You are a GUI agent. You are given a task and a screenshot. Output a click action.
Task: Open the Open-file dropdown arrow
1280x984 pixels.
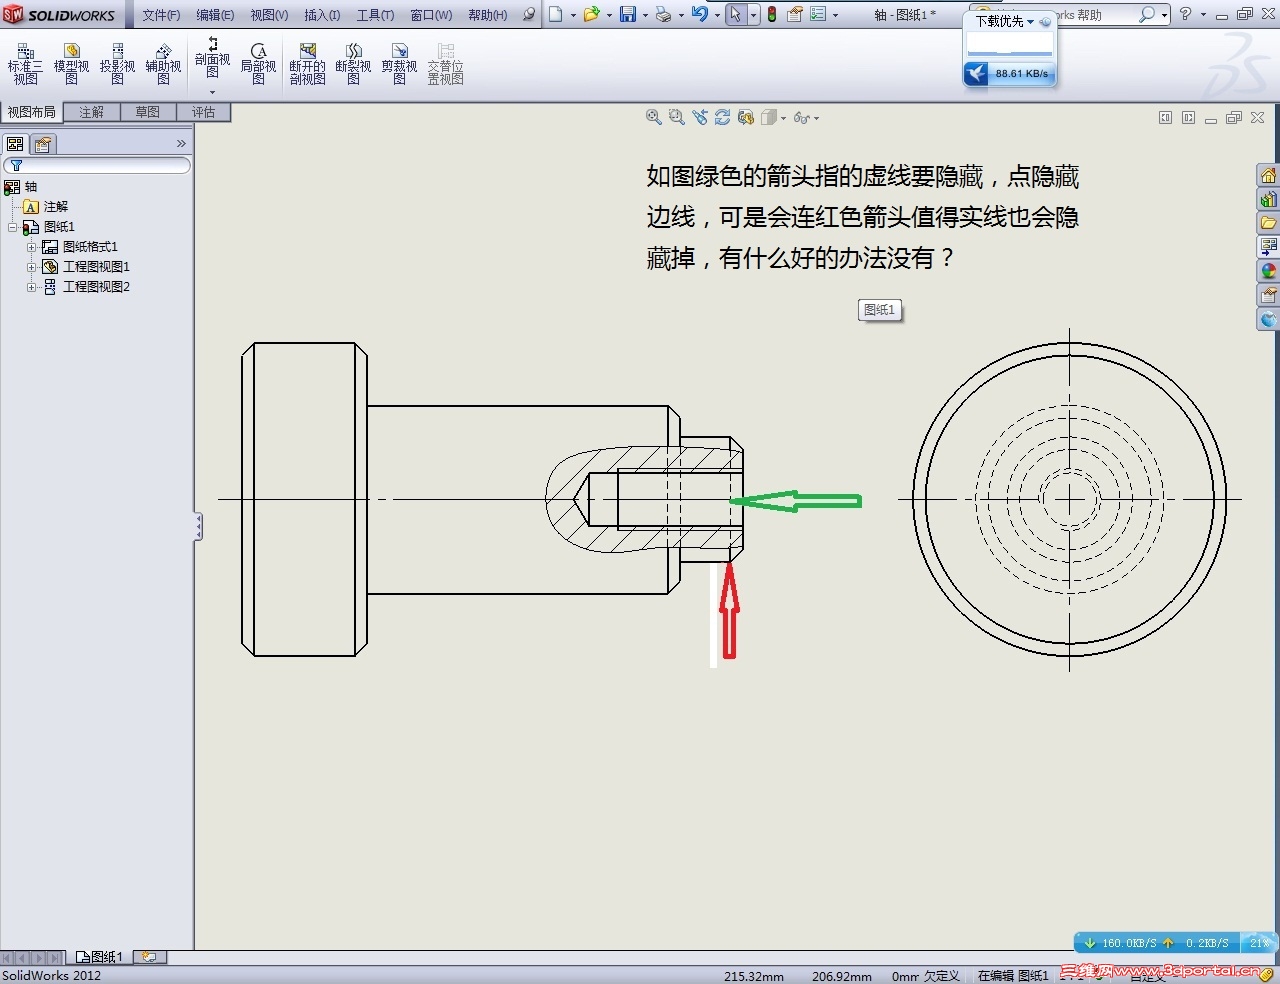609,15
